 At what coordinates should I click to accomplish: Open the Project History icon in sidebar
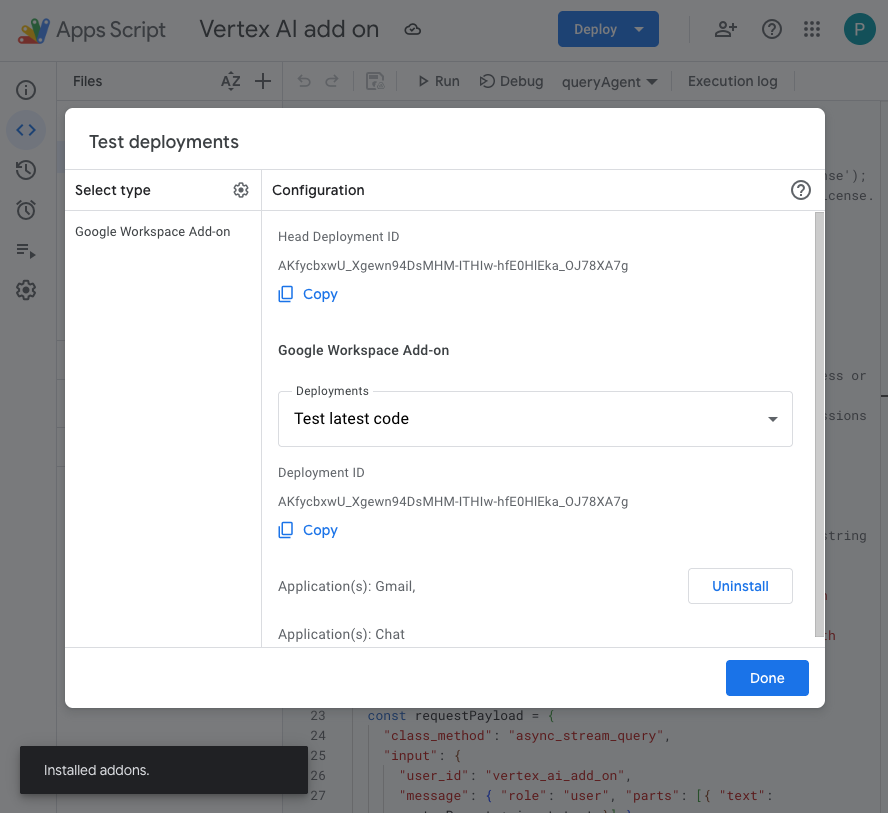point(26,170)
